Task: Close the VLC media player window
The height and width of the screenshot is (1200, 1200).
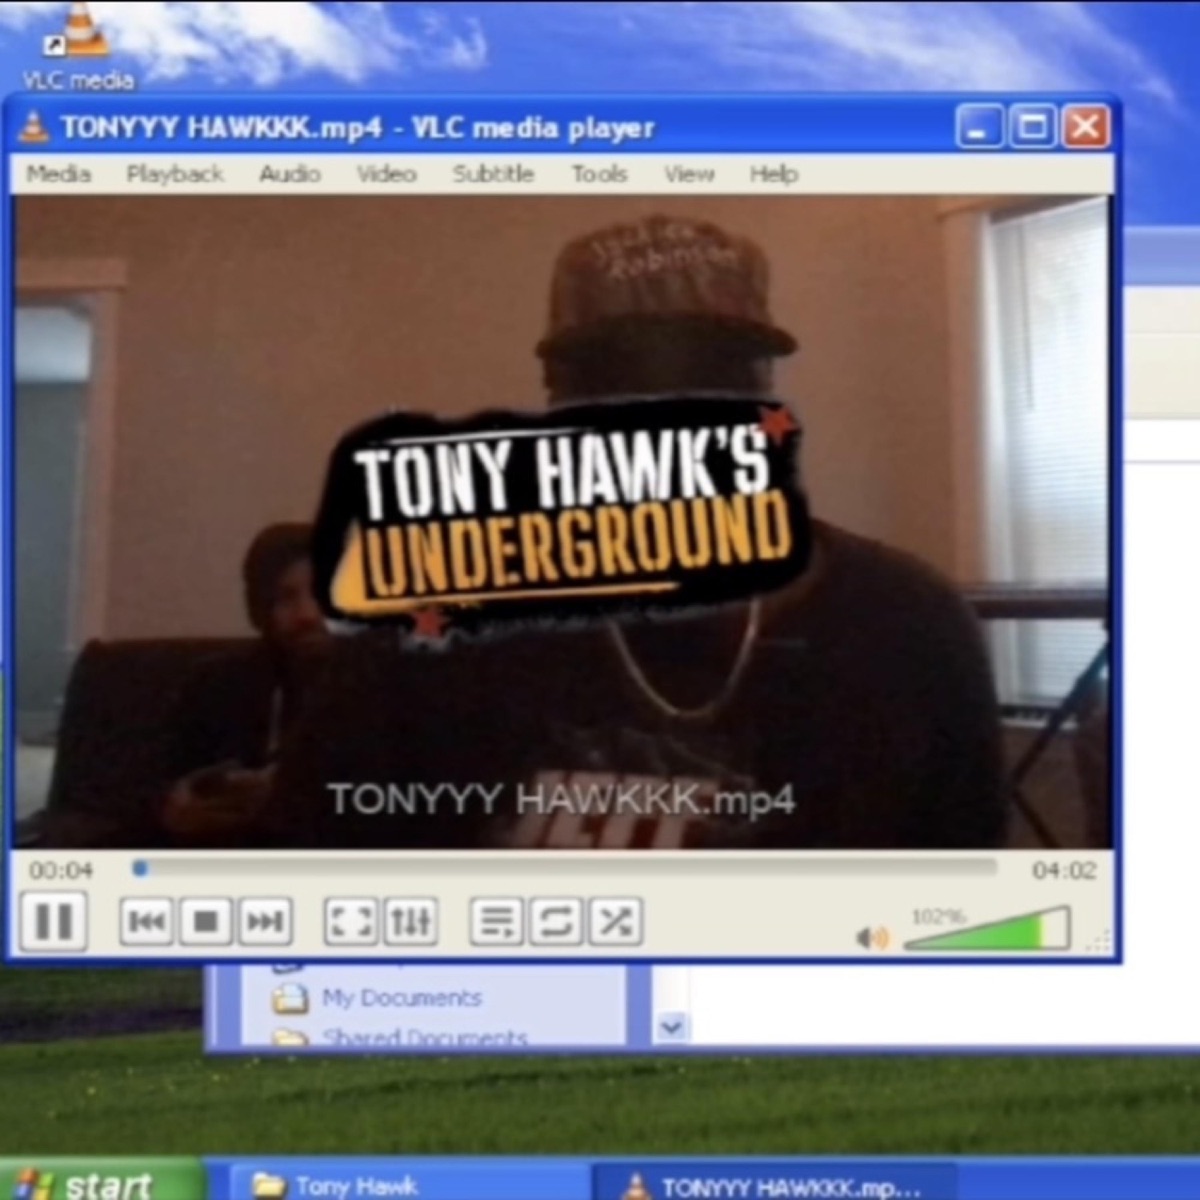Action: [x=1086, y=127]
